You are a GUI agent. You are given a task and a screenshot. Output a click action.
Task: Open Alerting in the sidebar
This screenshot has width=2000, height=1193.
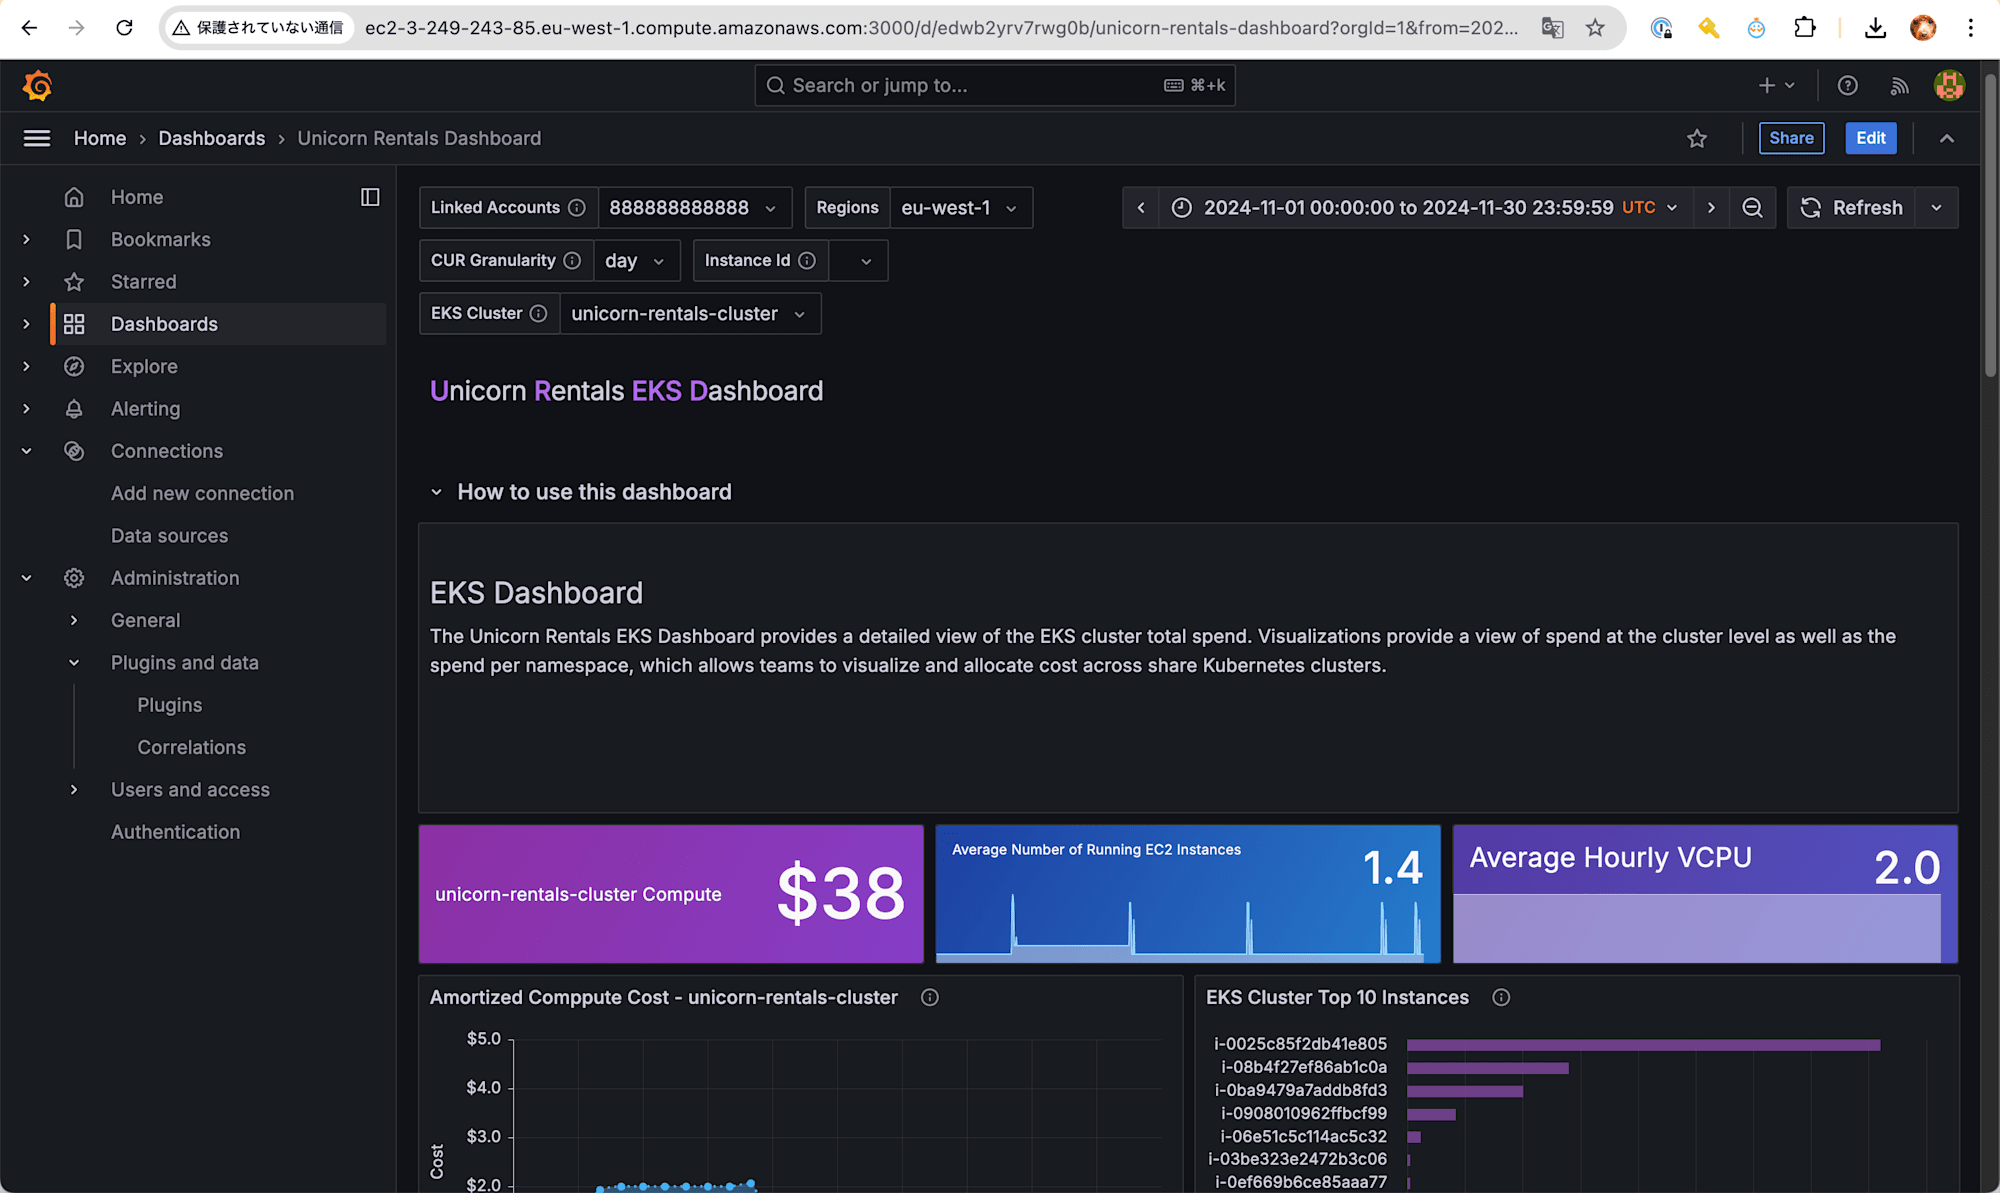(146, 409)
